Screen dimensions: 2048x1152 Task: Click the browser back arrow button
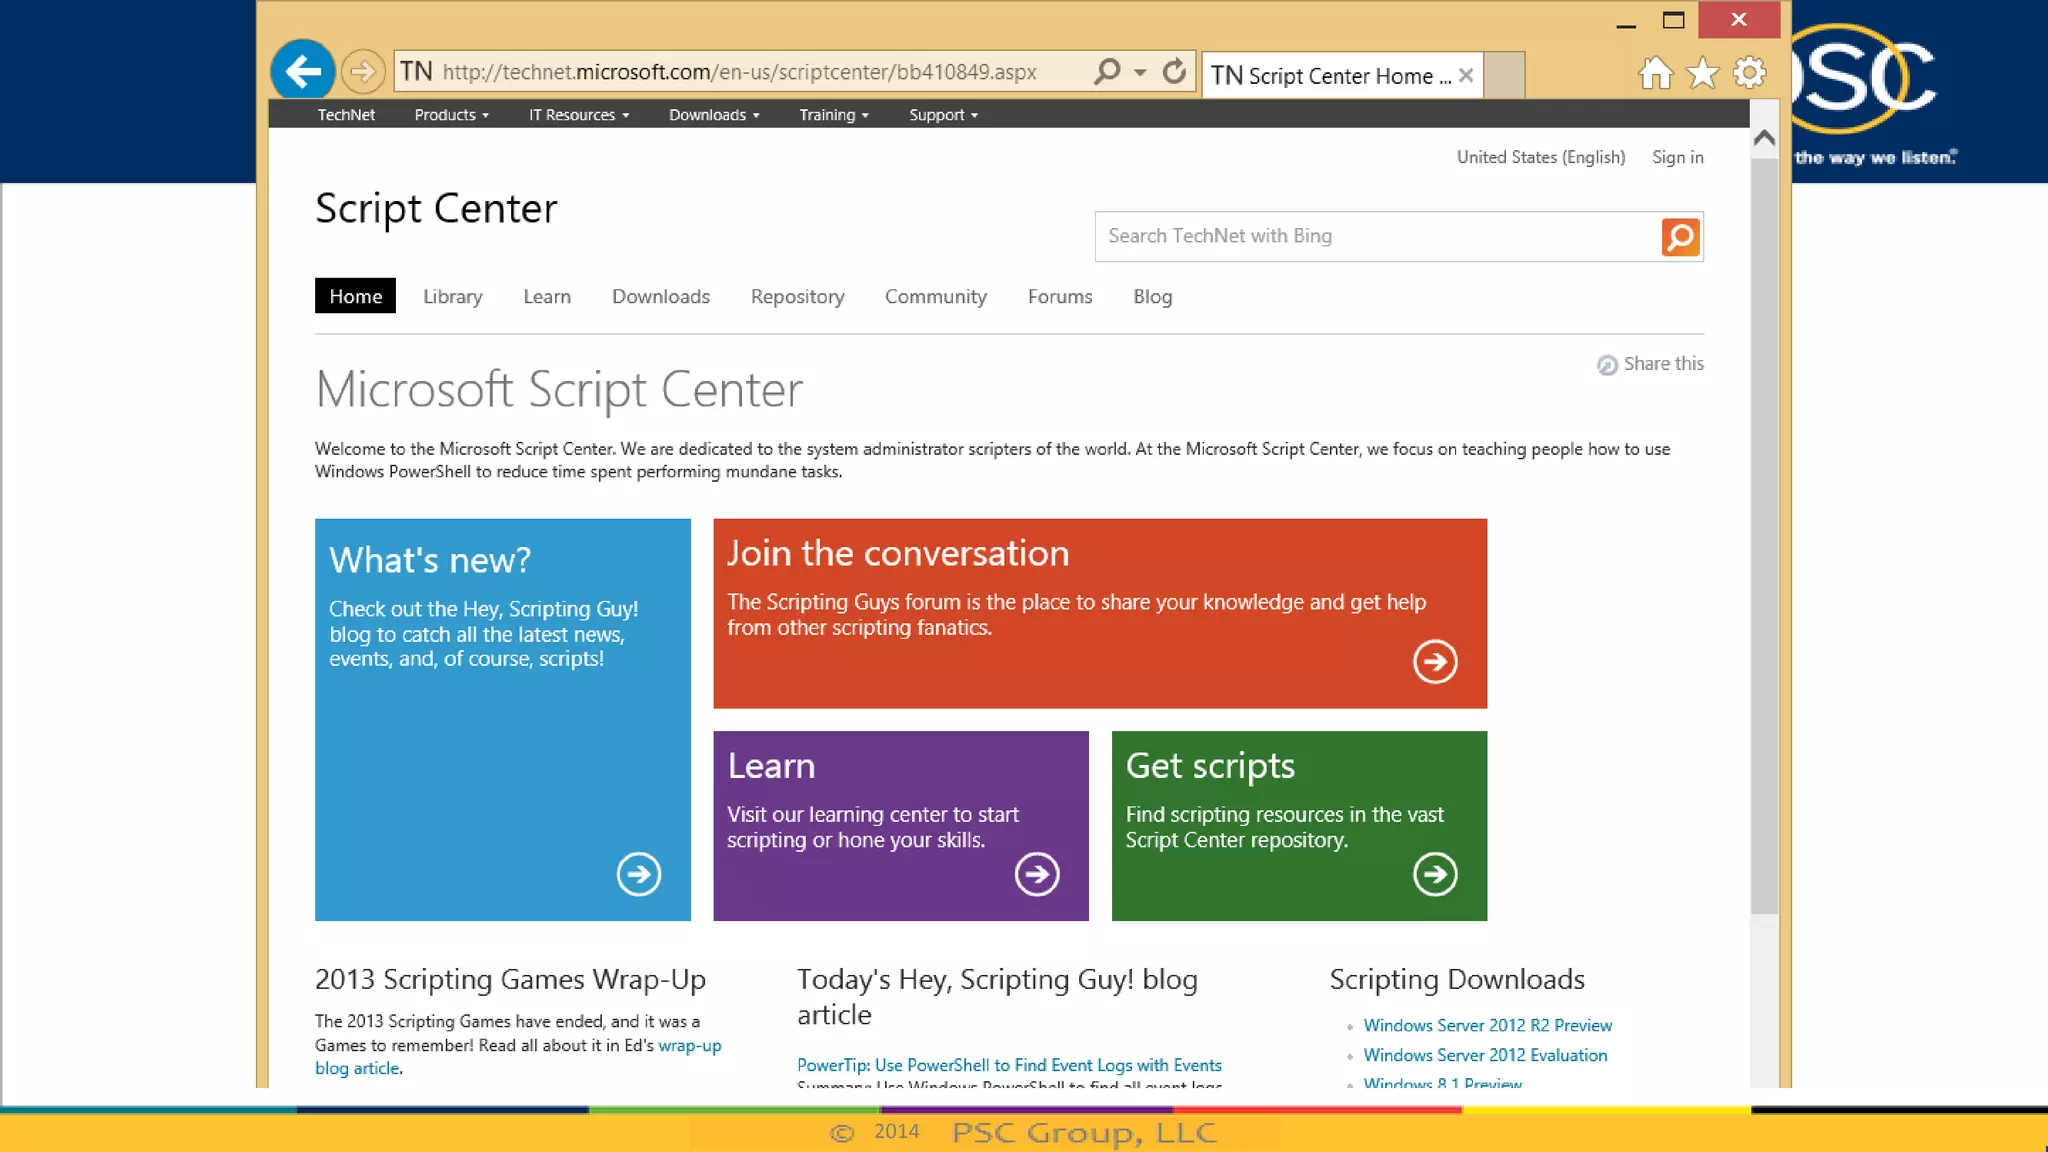(302, 71)
